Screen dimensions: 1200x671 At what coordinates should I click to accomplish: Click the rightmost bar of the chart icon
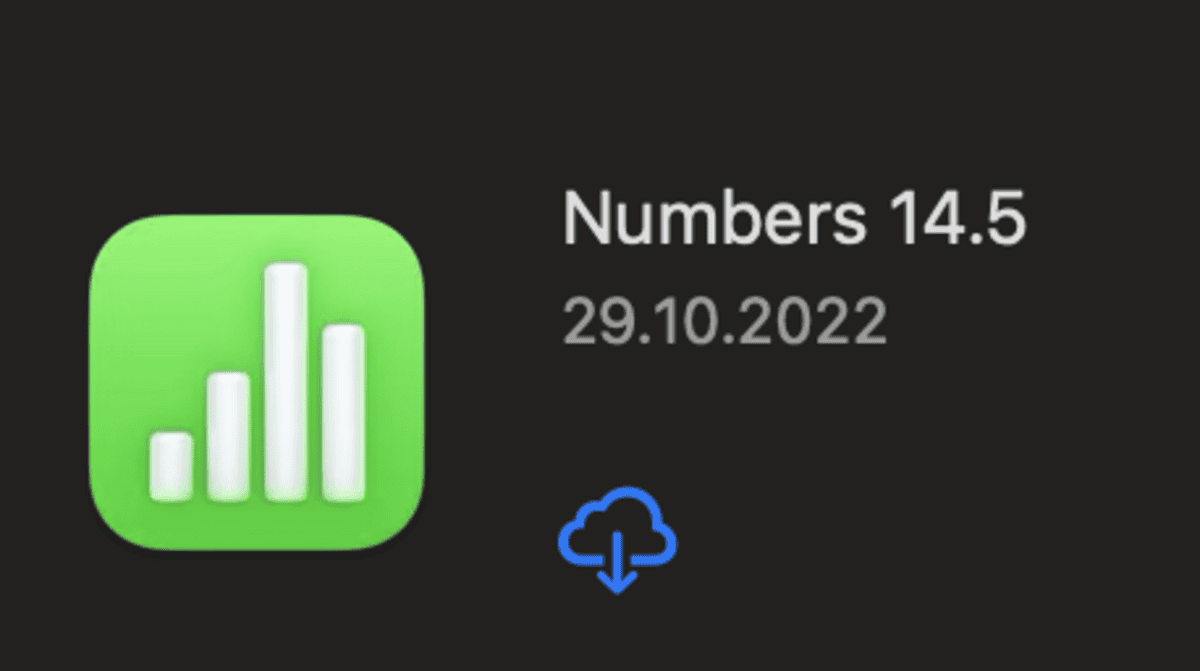(344, 412)
